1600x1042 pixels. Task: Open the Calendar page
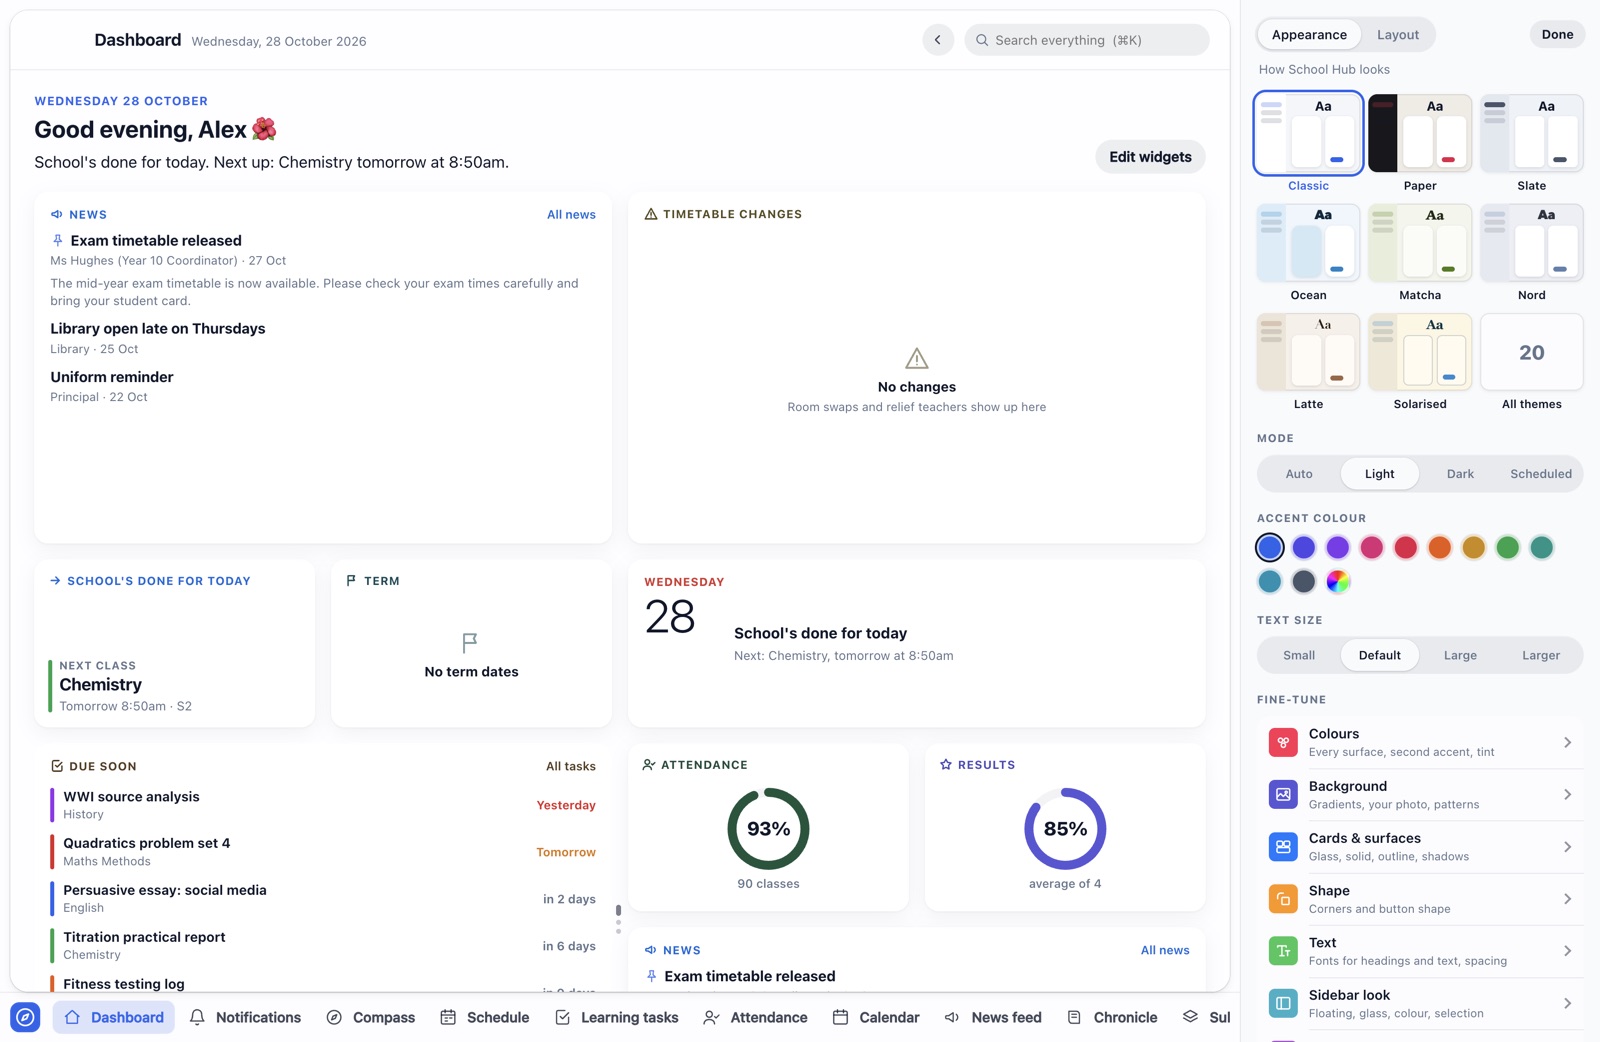876,1017
